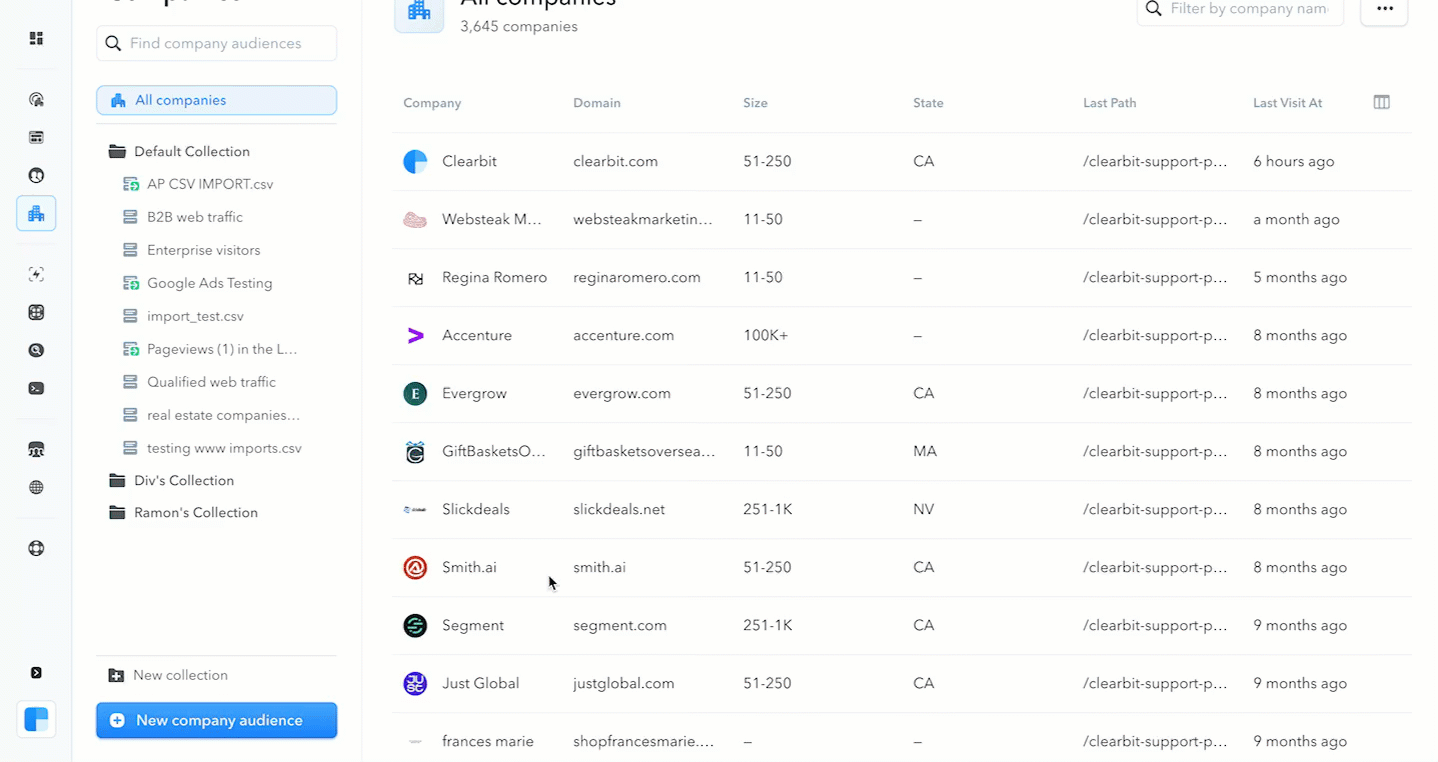Click the 100K+ size cell

(766, 335)
